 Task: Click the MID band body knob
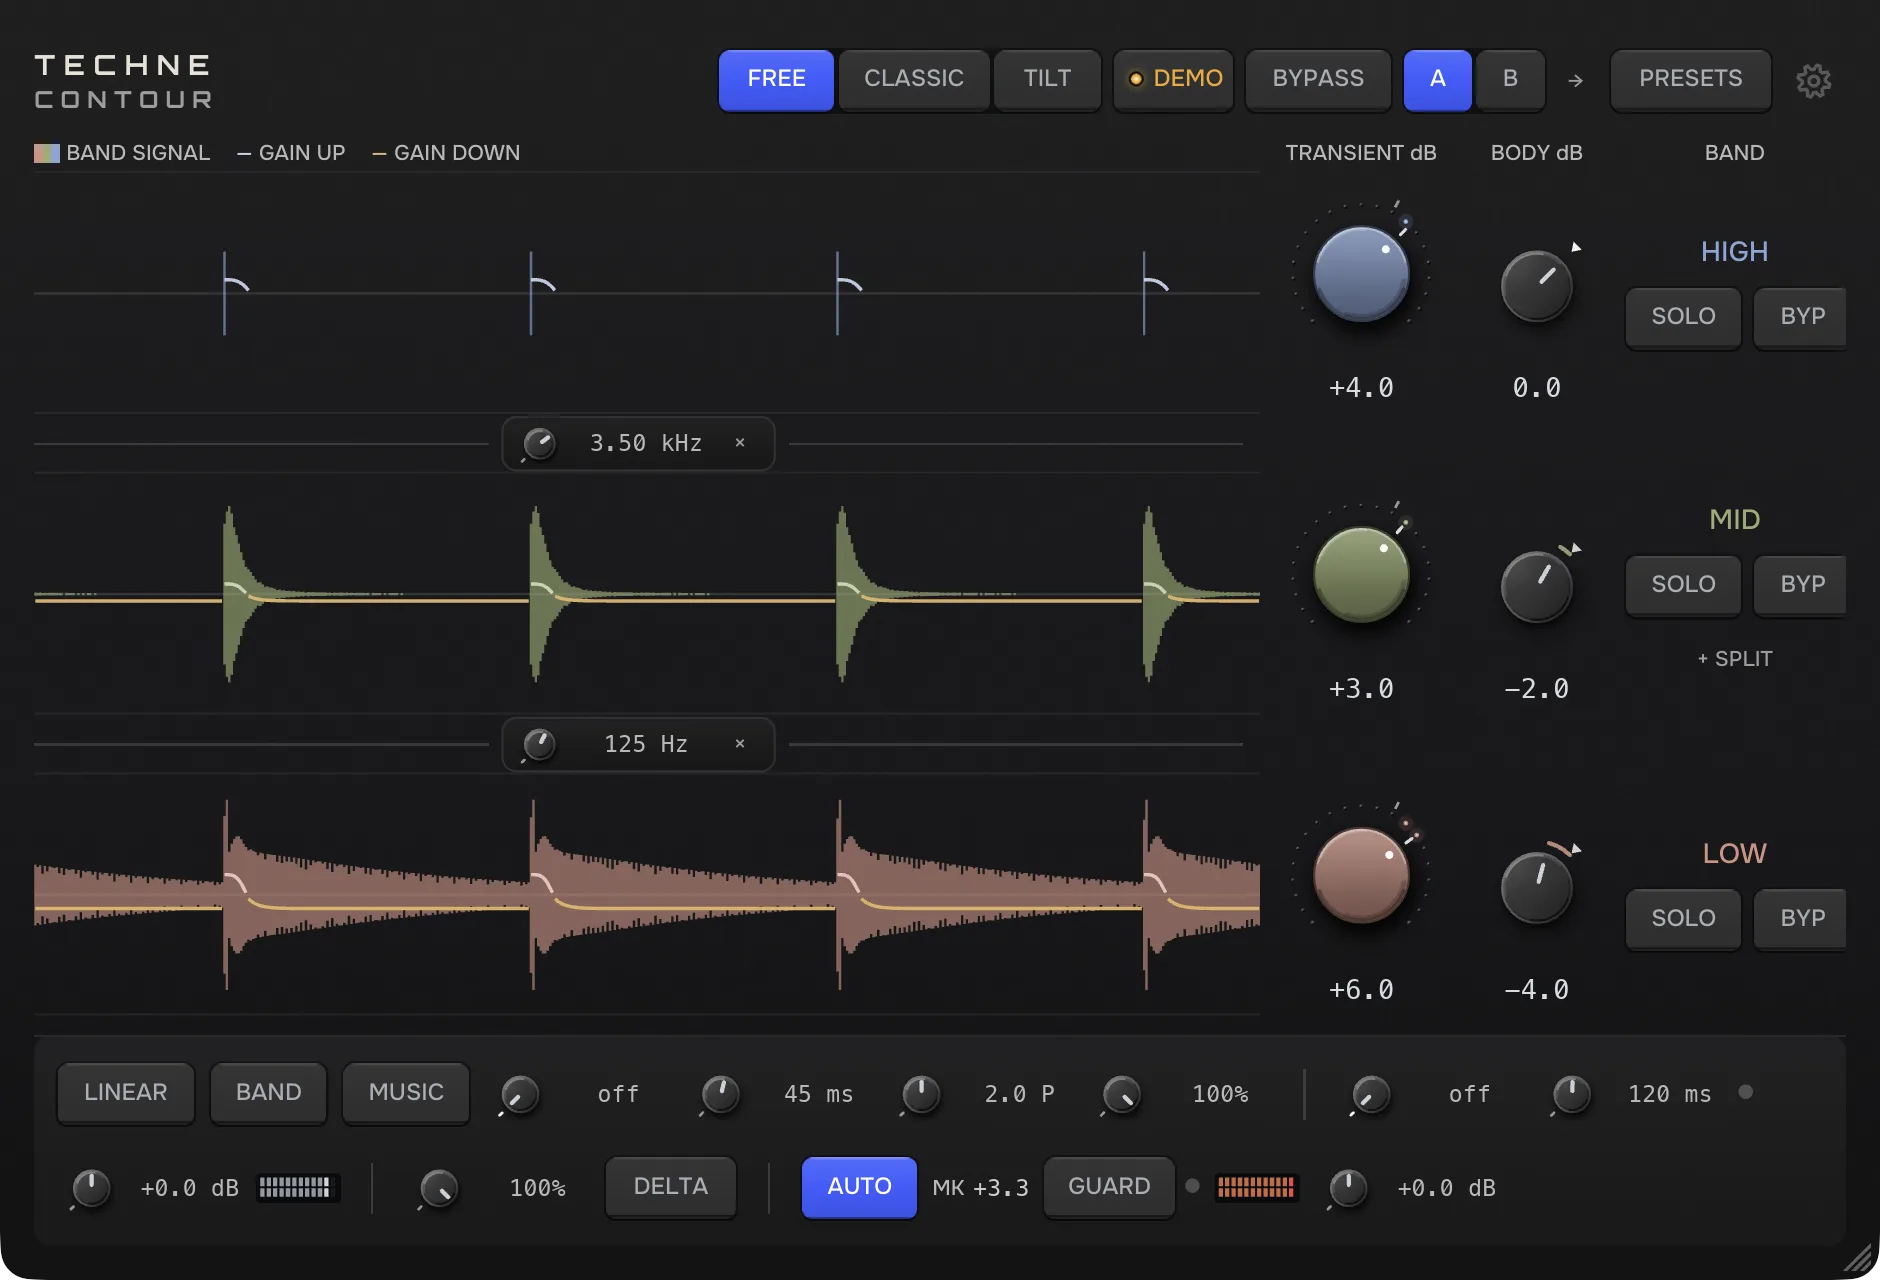1536,587
